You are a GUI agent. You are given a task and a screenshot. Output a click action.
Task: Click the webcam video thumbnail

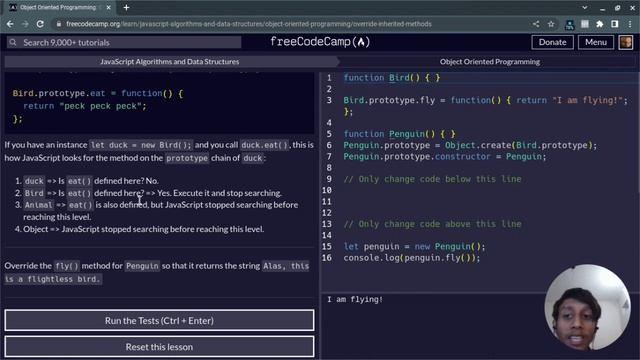pos(587,307)
